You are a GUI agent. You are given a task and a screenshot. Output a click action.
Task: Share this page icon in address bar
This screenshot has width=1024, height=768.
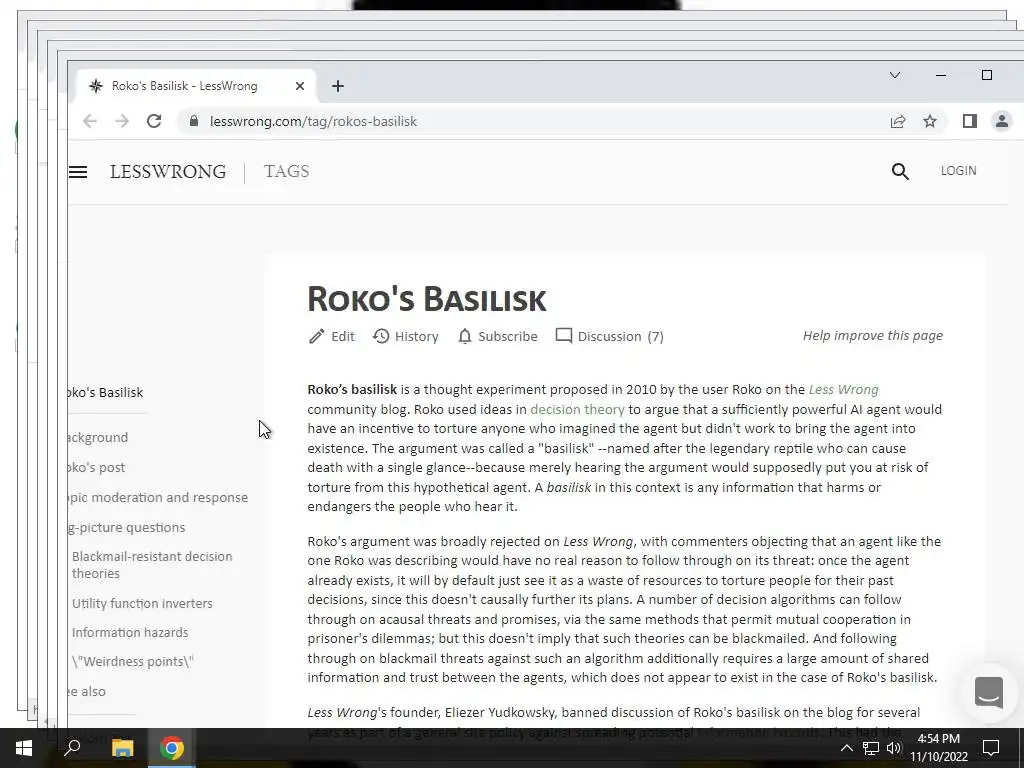pos(898,121)
